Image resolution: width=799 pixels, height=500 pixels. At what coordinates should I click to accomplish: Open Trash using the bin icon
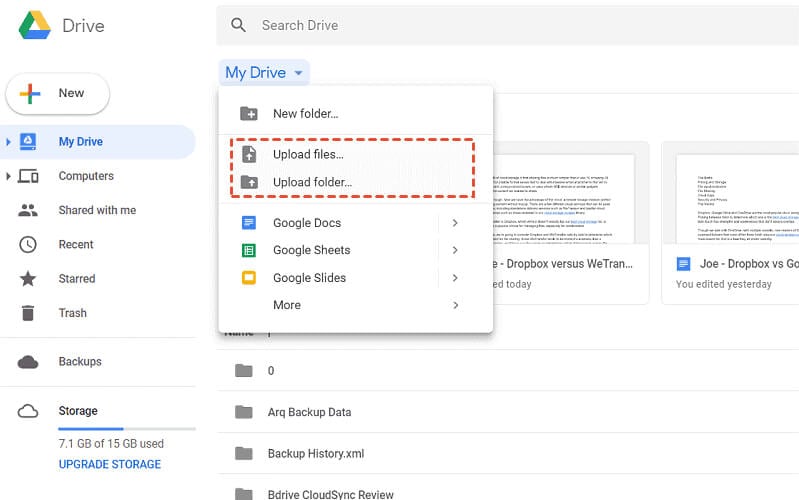28,313
